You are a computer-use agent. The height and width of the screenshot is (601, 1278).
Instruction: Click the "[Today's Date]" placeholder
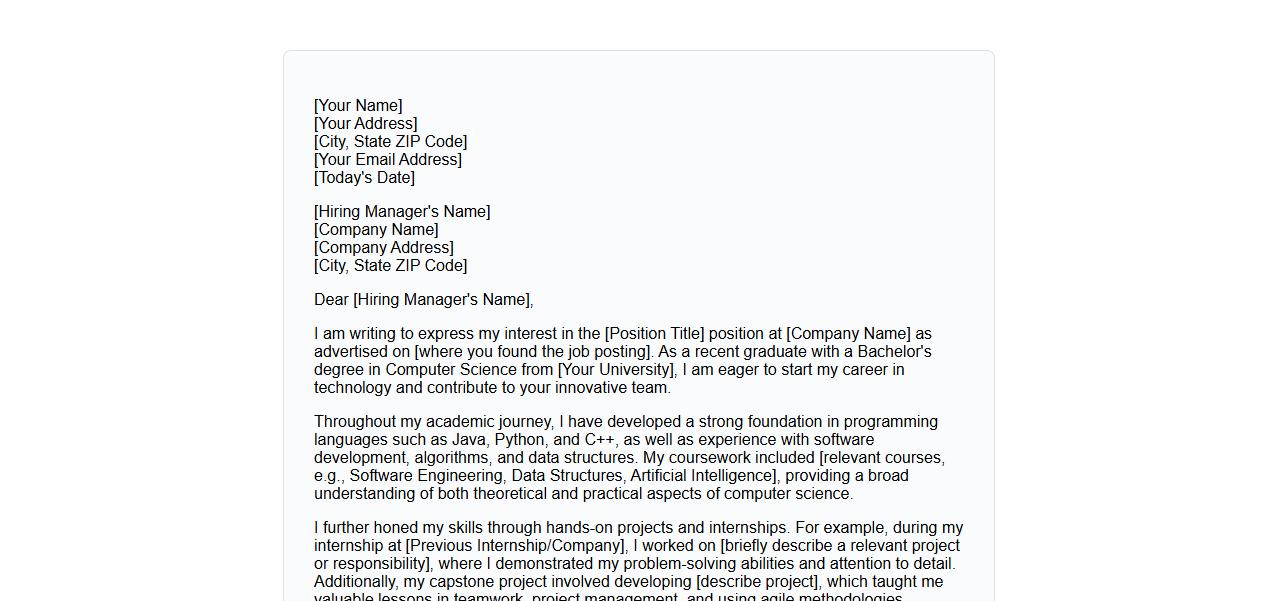coord(364,178)
